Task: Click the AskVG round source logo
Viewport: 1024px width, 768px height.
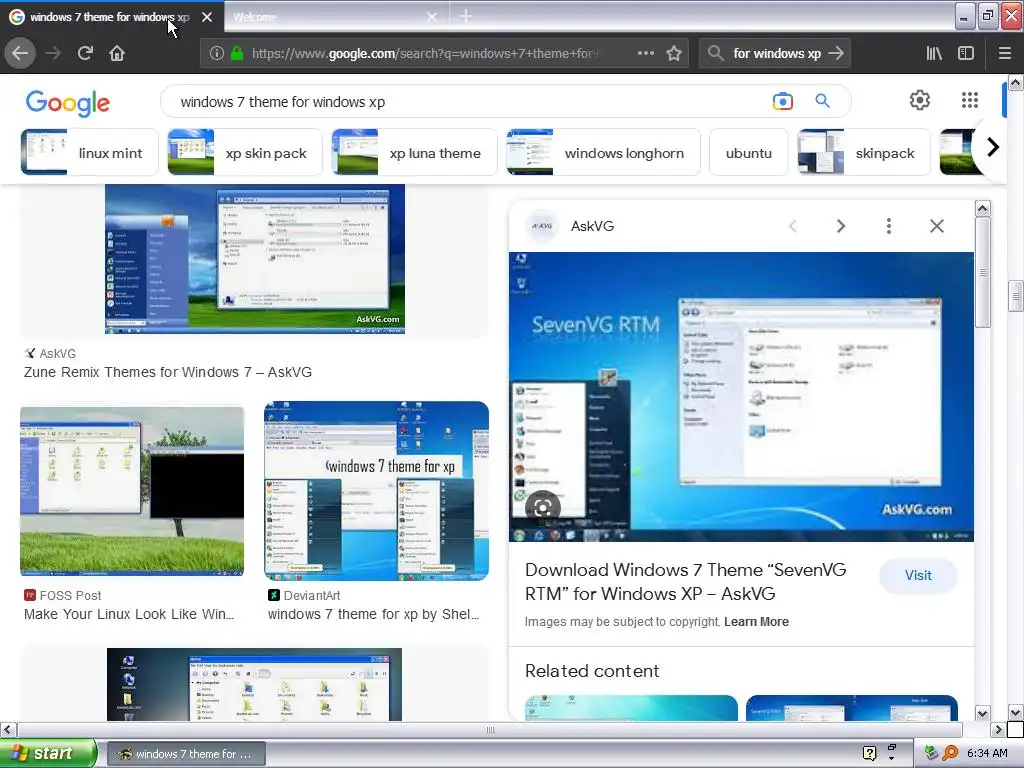Action: click(x=541, y=226)
